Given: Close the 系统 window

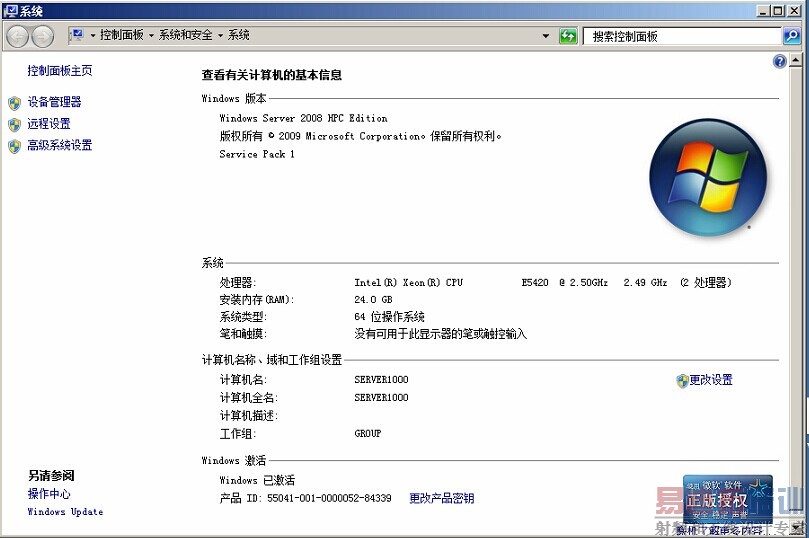Looking at the screenshot, I should pos(794,10).
